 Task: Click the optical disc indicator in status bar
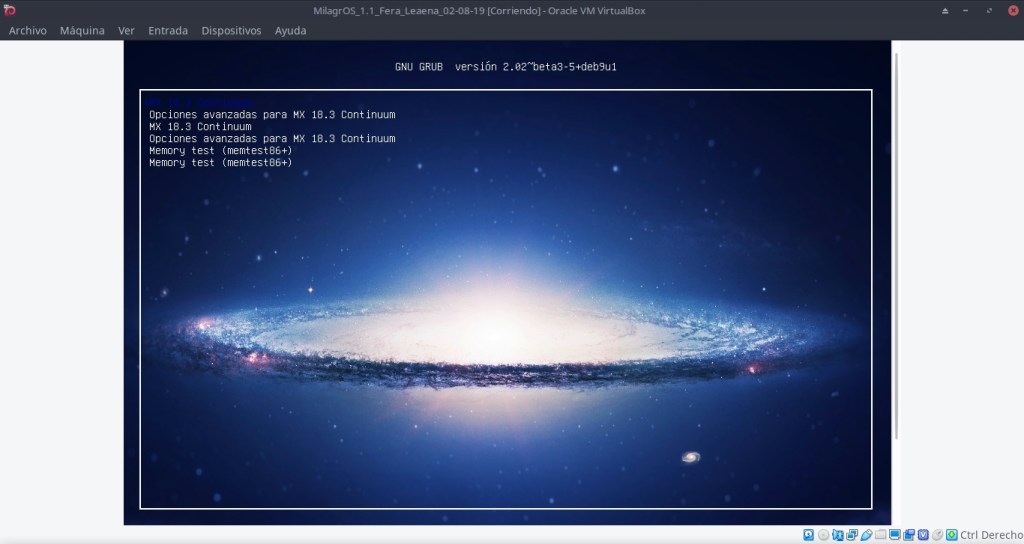click(x=824, y=535)
